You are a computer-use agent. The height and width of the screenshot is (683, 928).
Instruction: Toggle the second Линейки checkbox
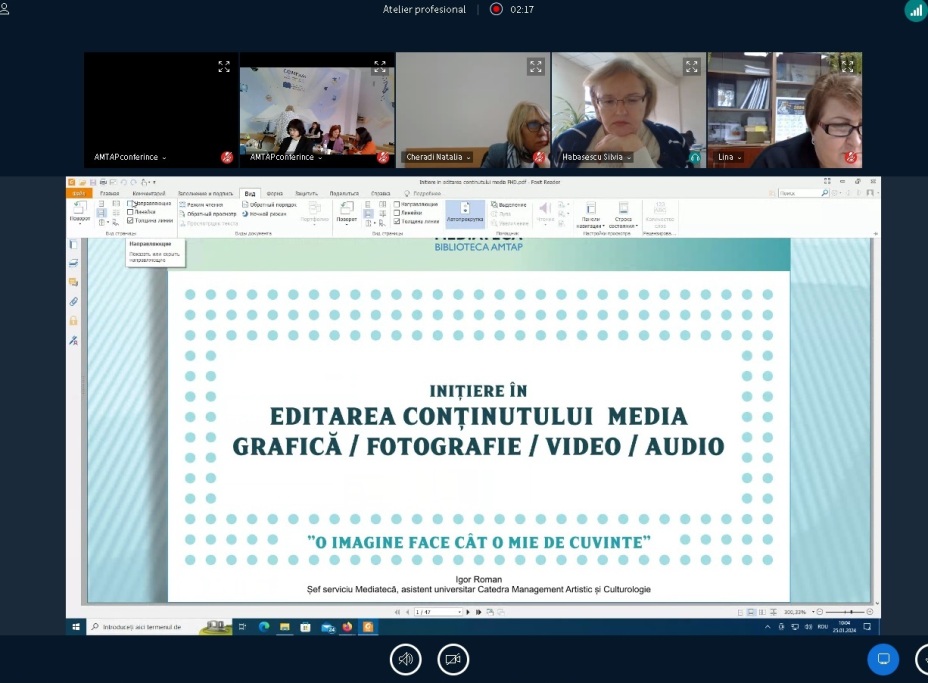tap(397, 212)
